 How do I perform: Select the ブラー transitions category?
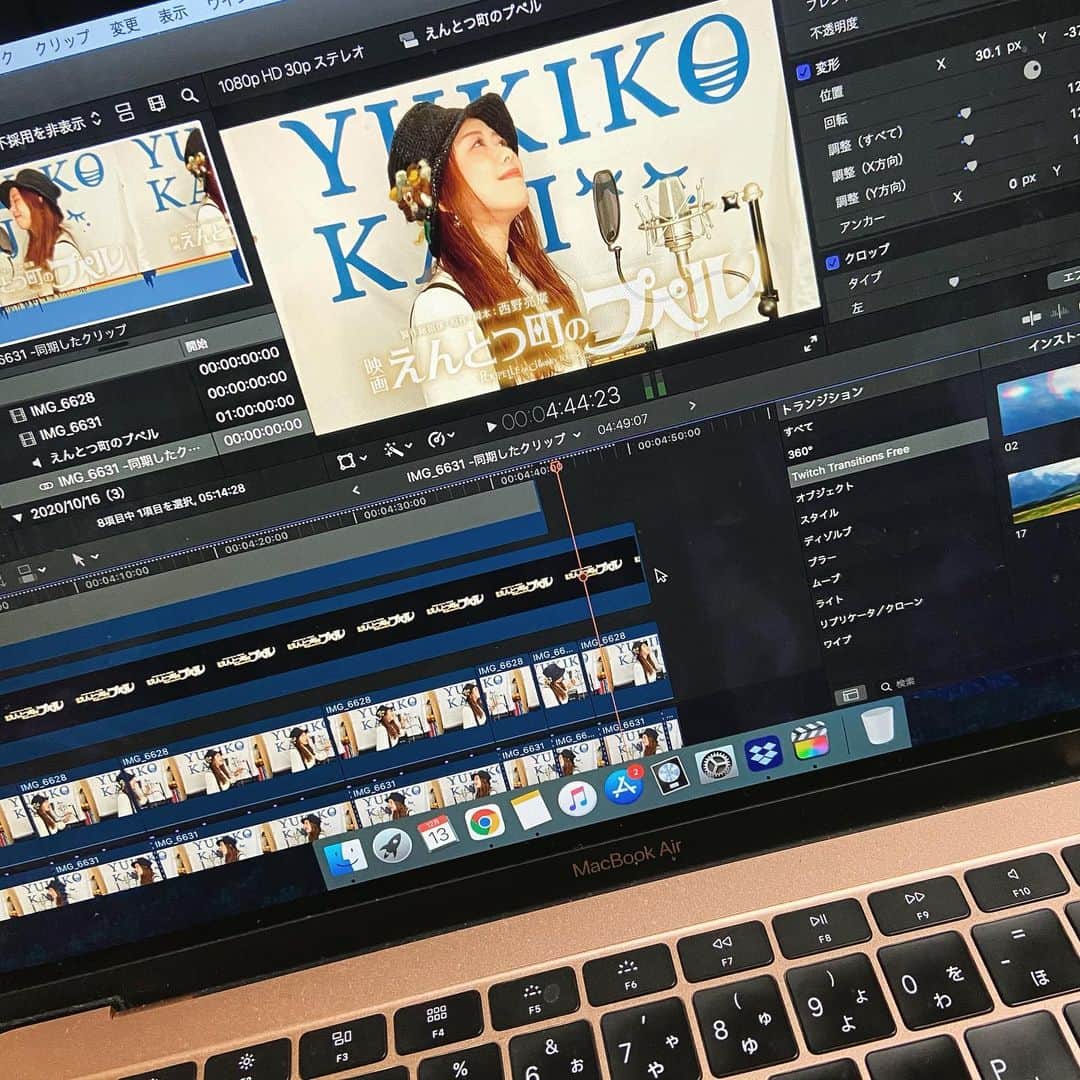(822, 560)
